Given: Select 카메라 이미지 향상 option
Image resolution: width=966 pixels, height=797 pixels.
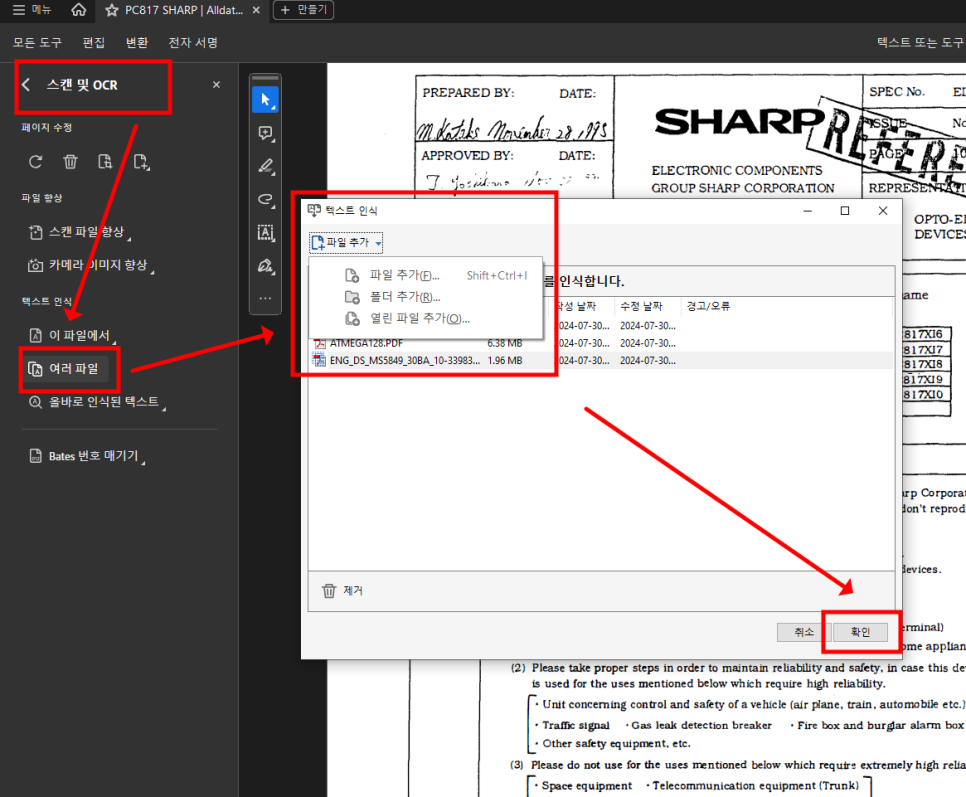Looking at the screenshot, I should click(90, 265).
